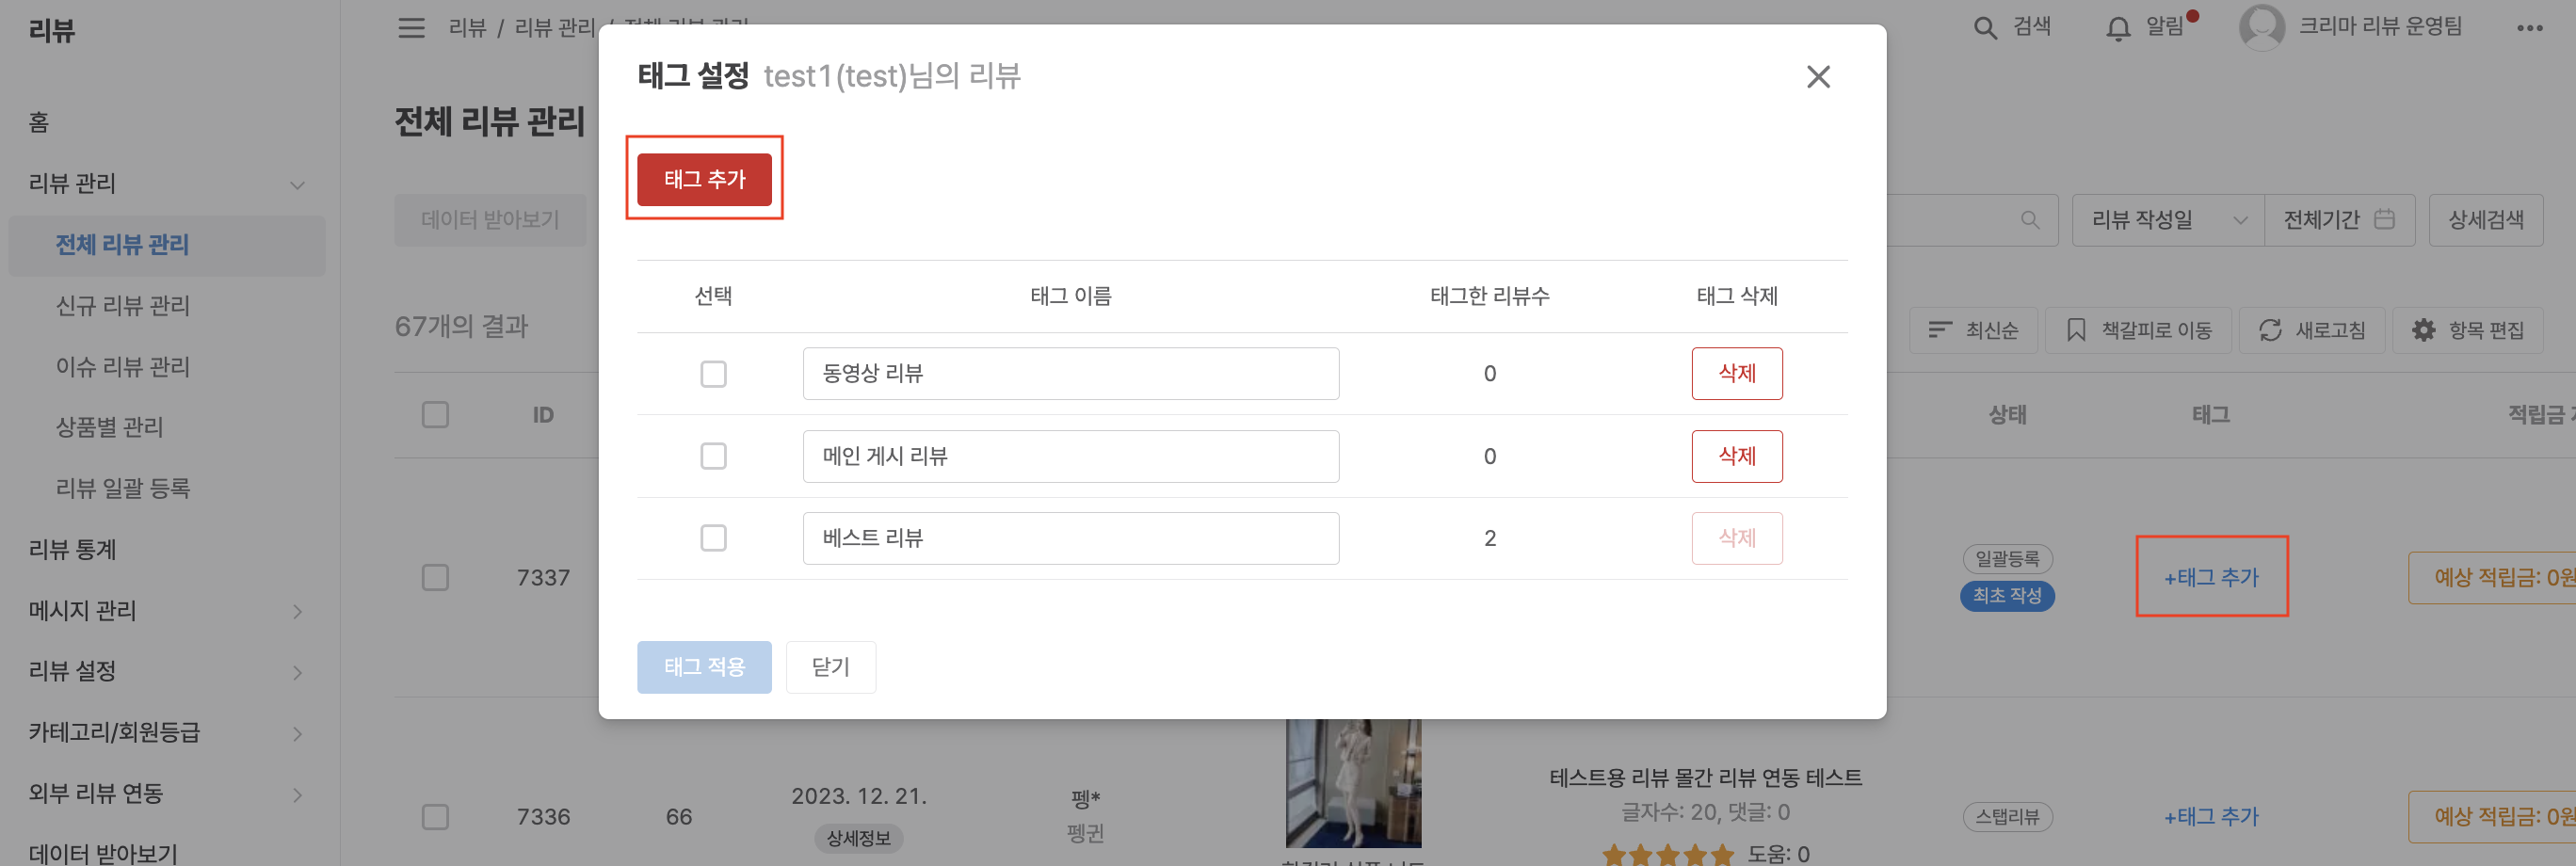Open search with the magnifier icon

point(1985,28)
